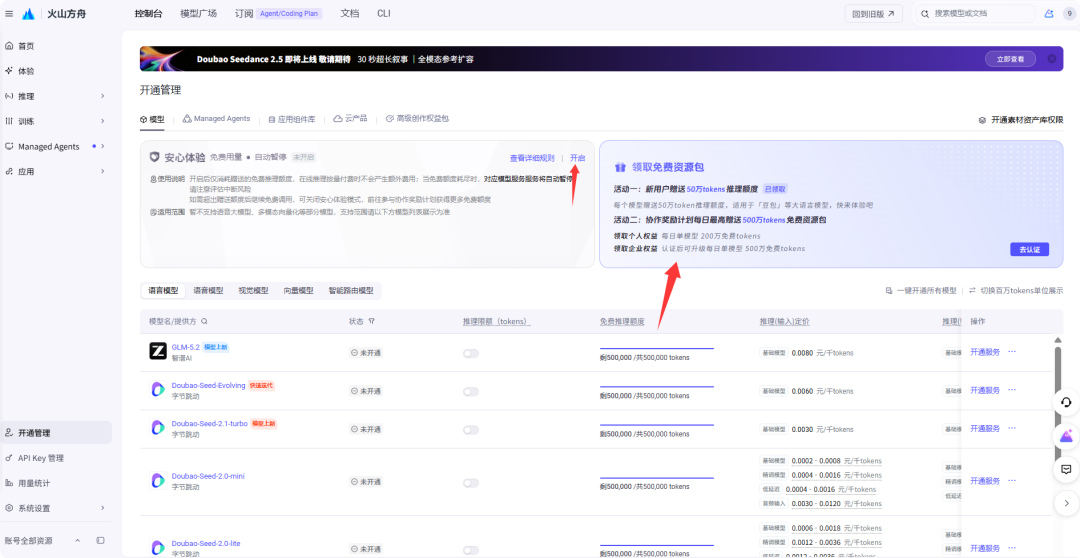This screenshot has width=1080, height=558.
Task: Toggle inference limit switch for GLM-5.2
Action: 470,353
